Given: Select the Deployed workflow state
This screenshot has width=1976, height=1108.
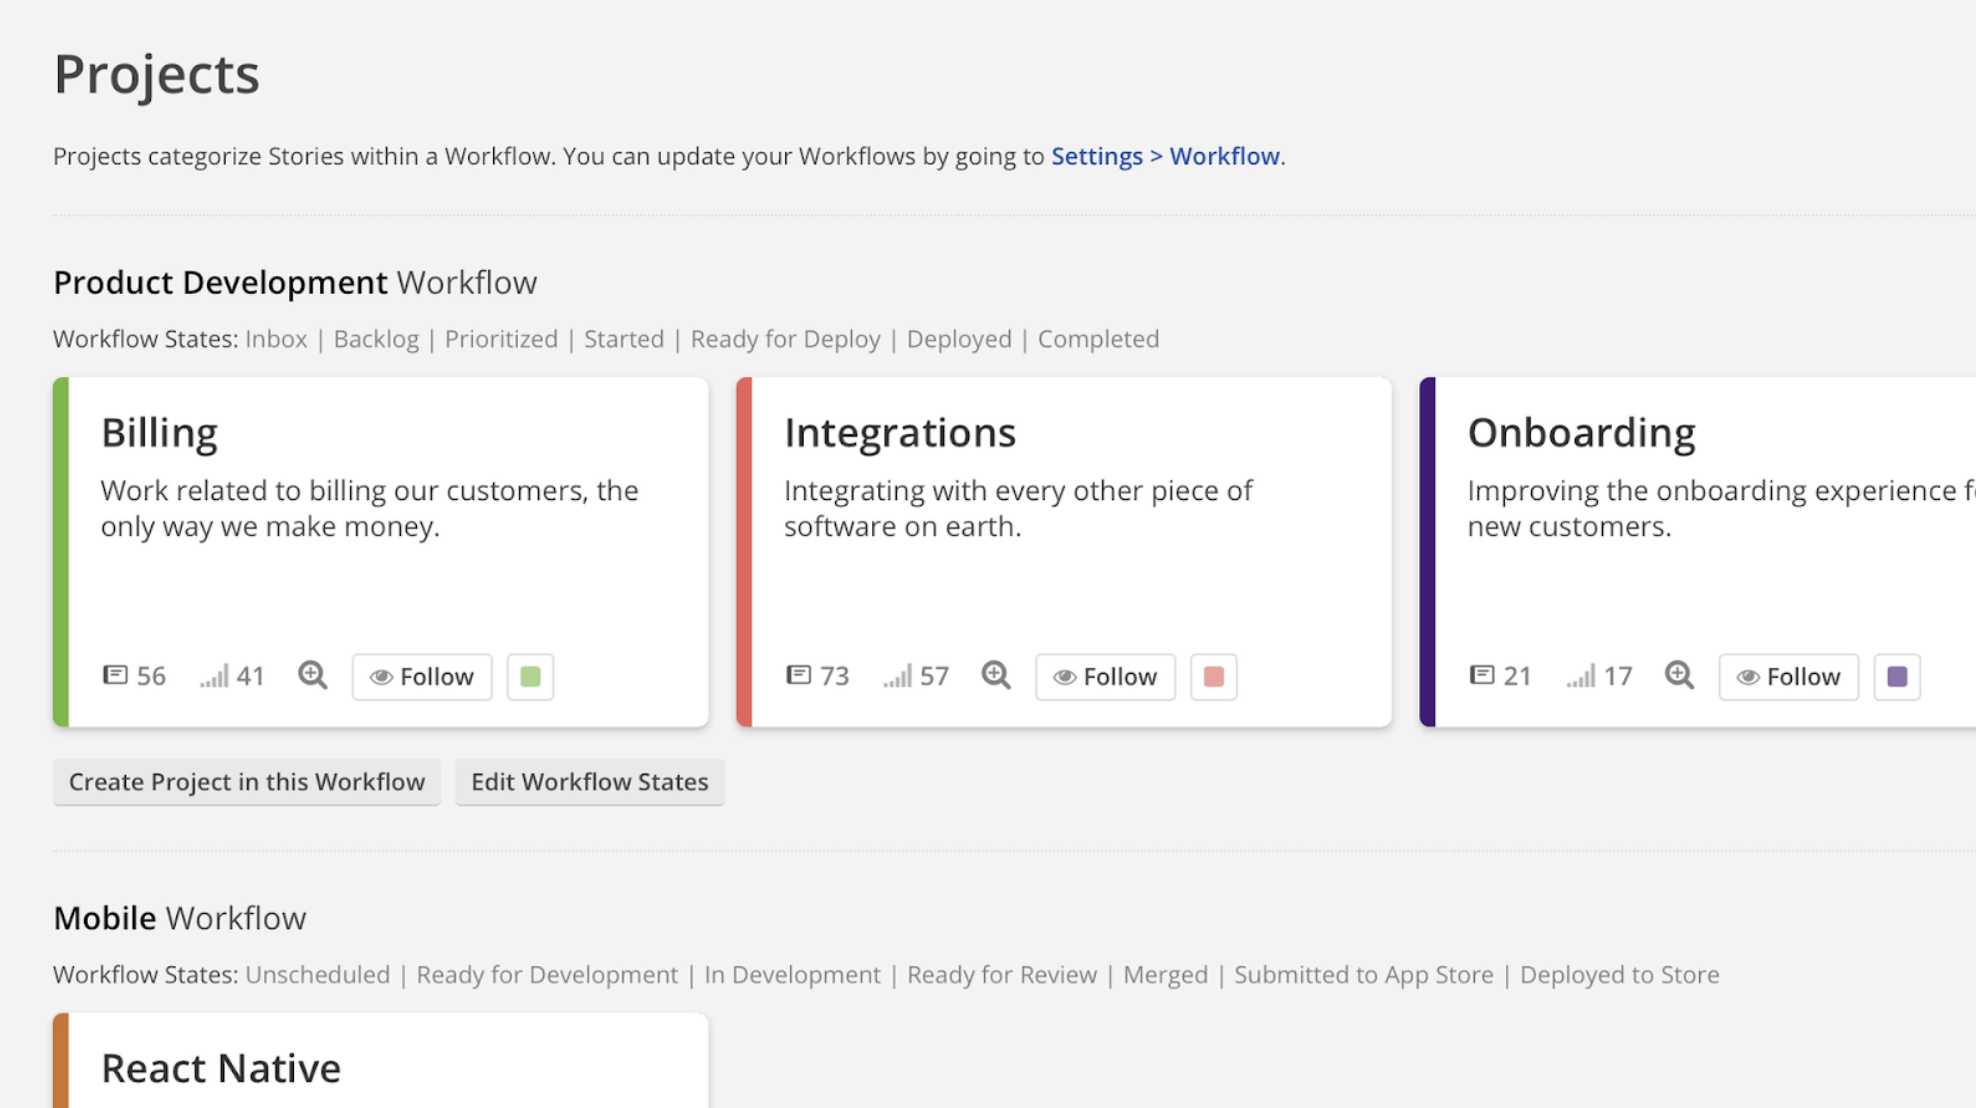Looking at the screenshot, I should click(959, 339).
